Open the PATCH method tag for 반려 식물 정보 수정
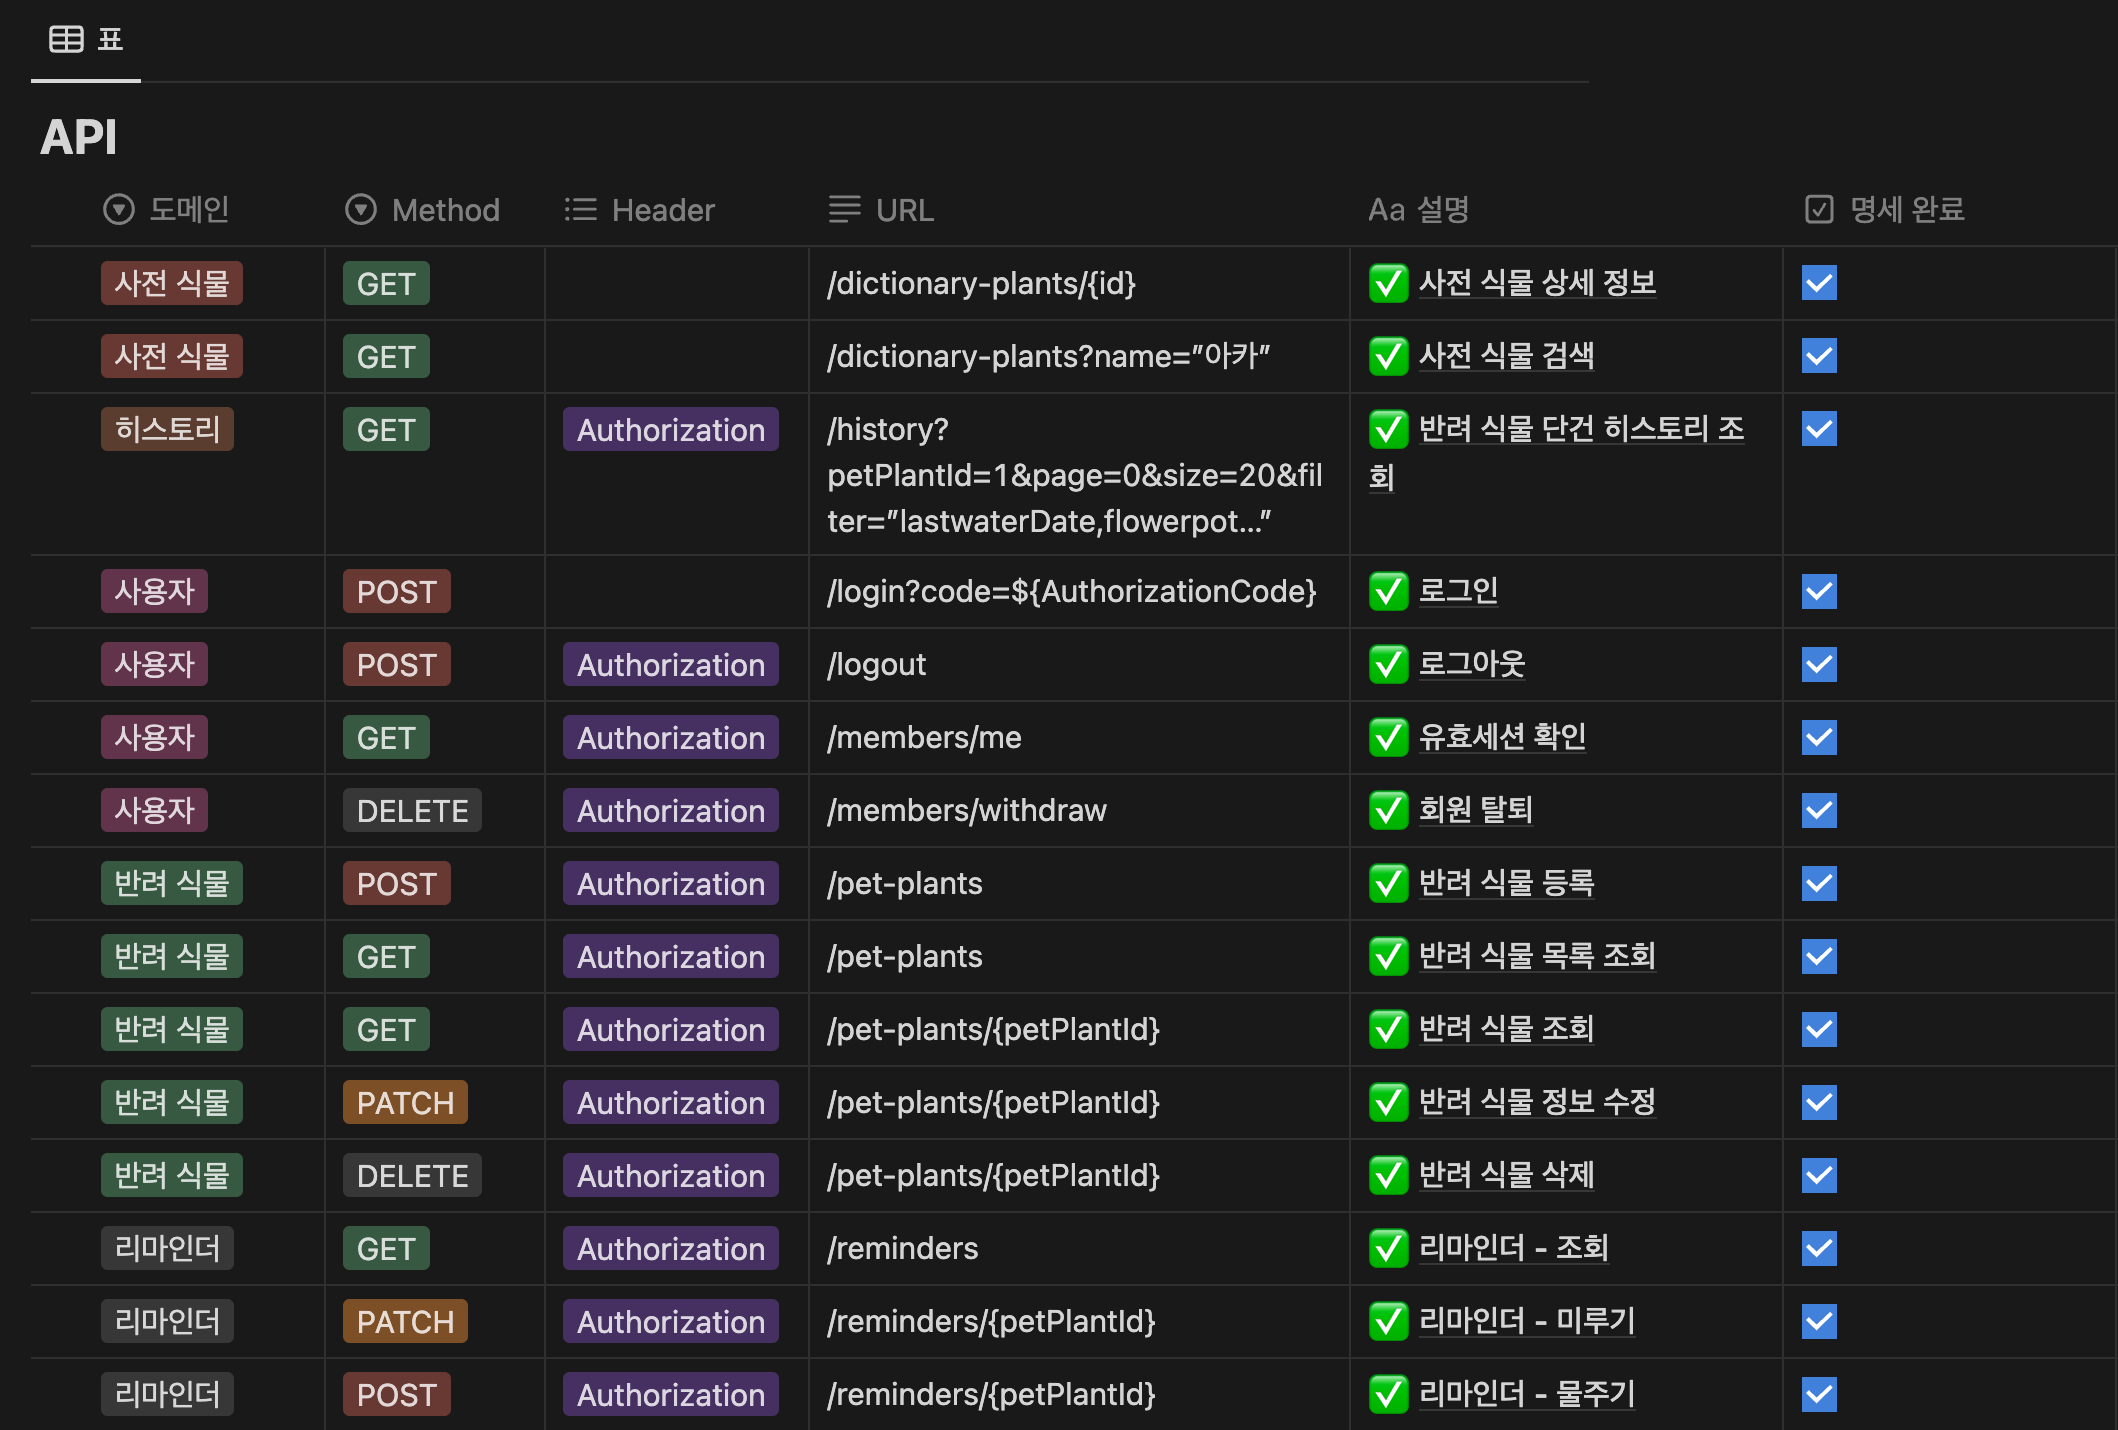This screenshot has width=2118, height=1430. click(x=405, y=1103)
